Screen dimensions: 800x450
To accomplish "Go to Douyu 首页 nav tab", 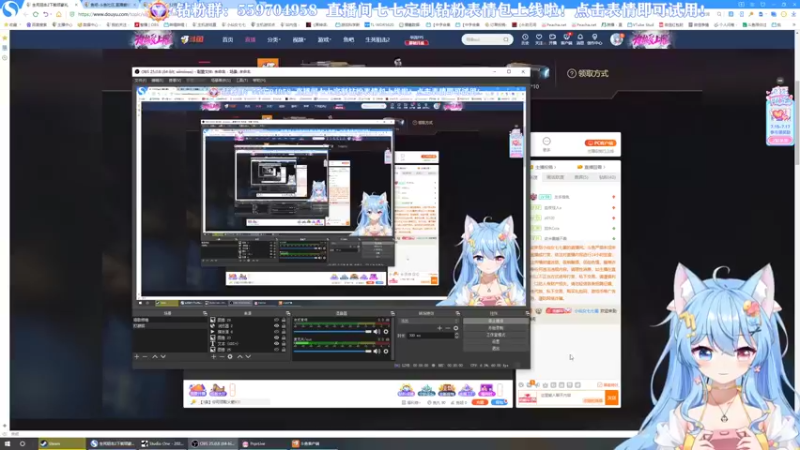I will pos(228,39).
